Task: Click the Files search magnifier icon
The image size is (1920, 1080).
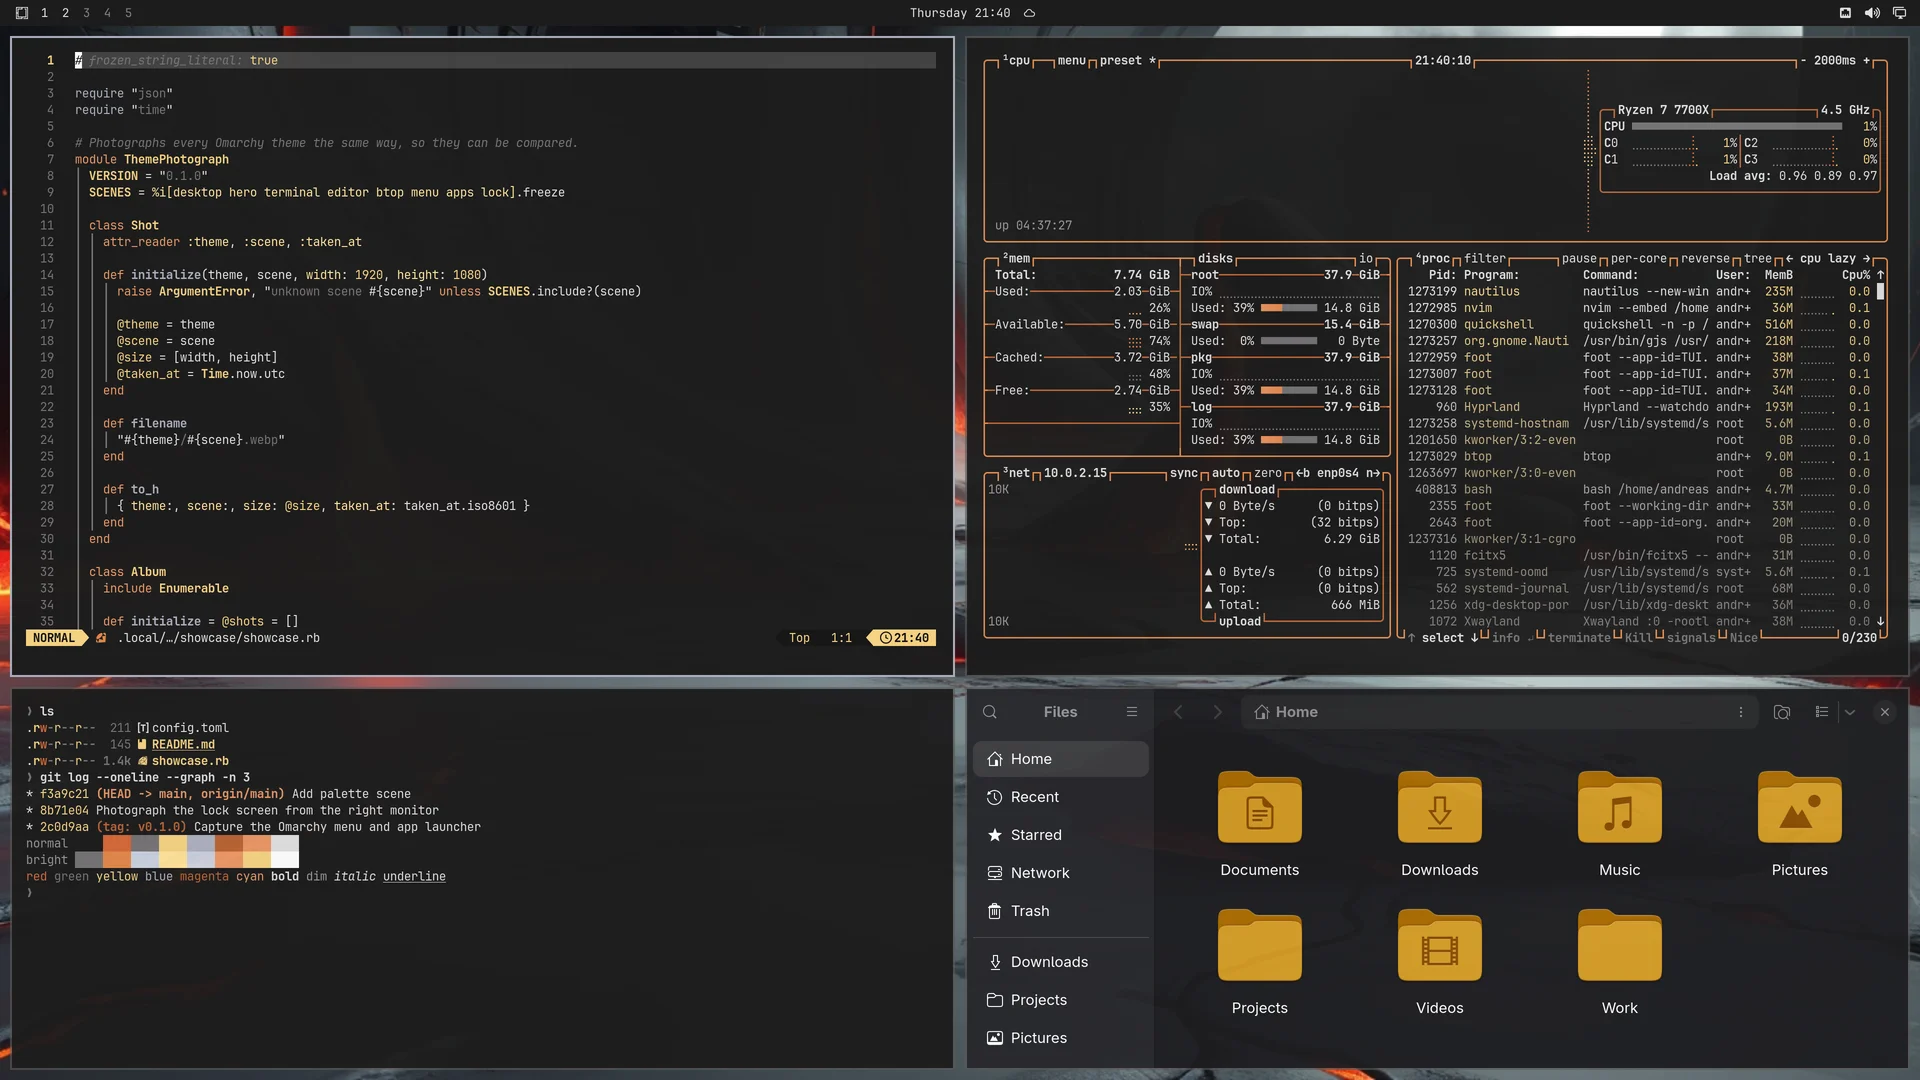Action: (990, 712)
